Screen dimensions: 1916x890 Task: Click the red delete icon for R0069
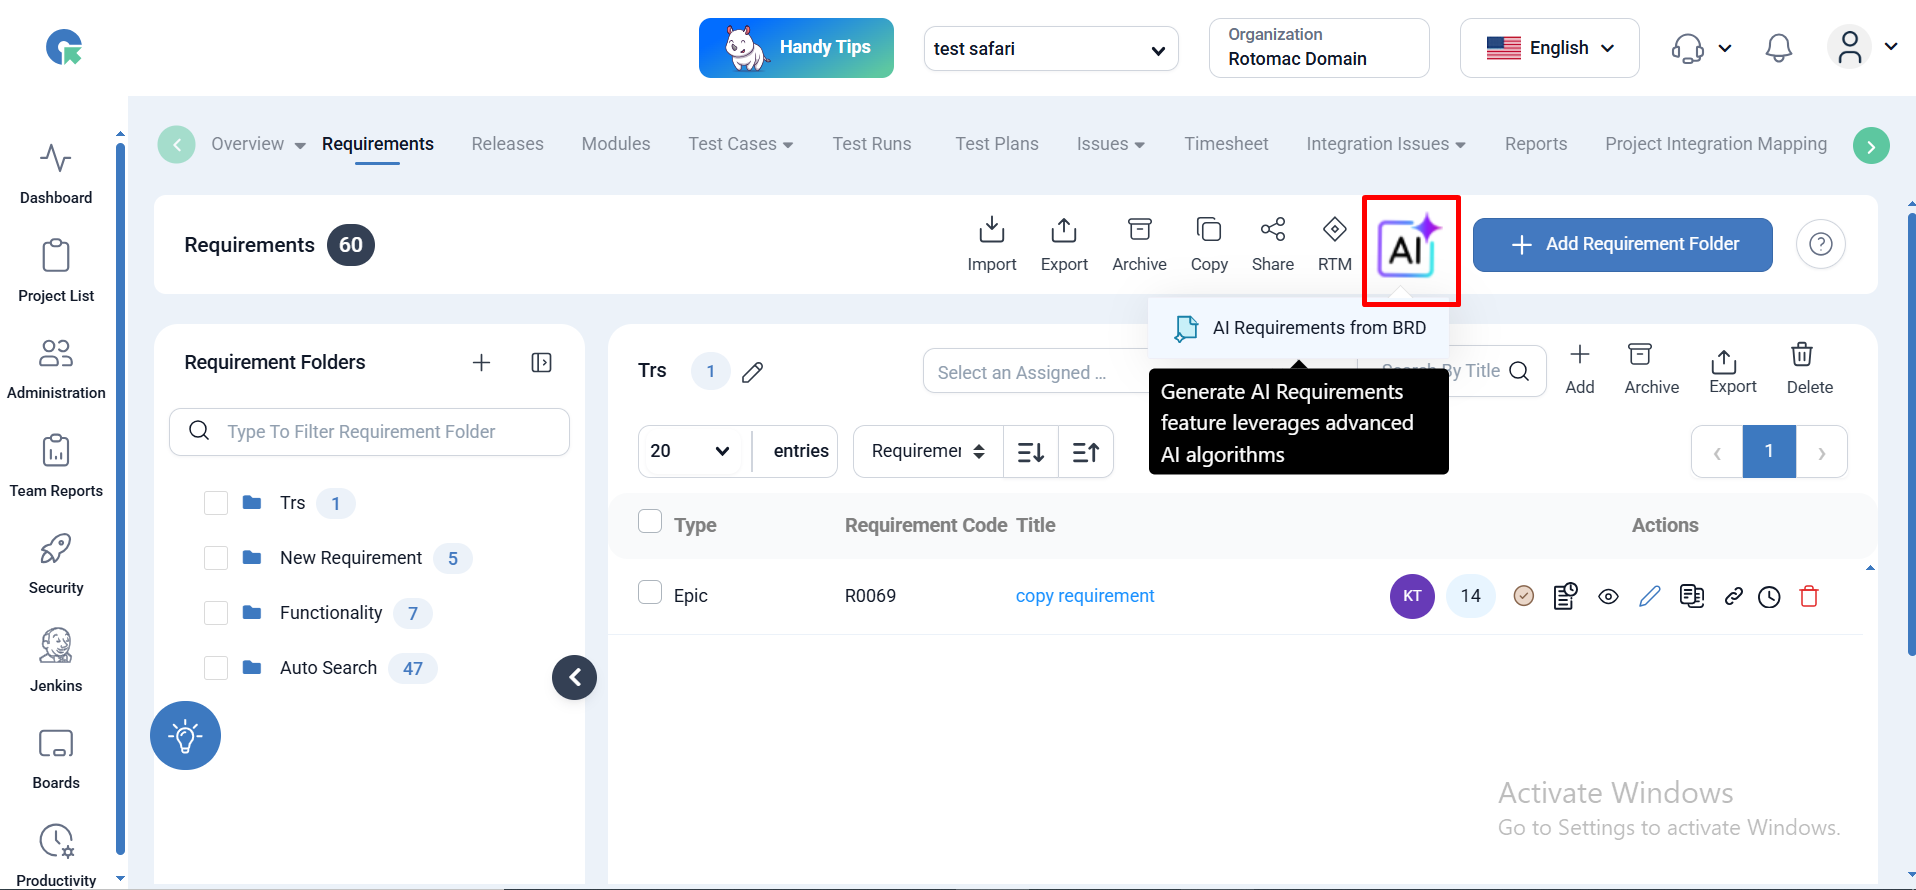1808,597
